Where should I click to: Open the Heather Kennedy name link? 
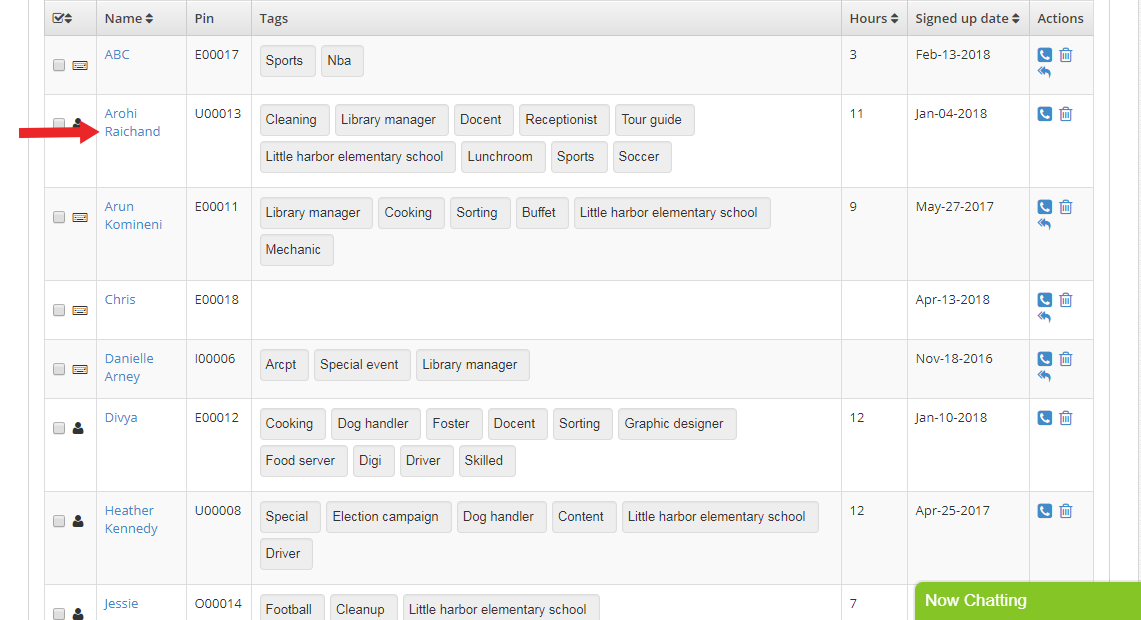pos(131,520)
